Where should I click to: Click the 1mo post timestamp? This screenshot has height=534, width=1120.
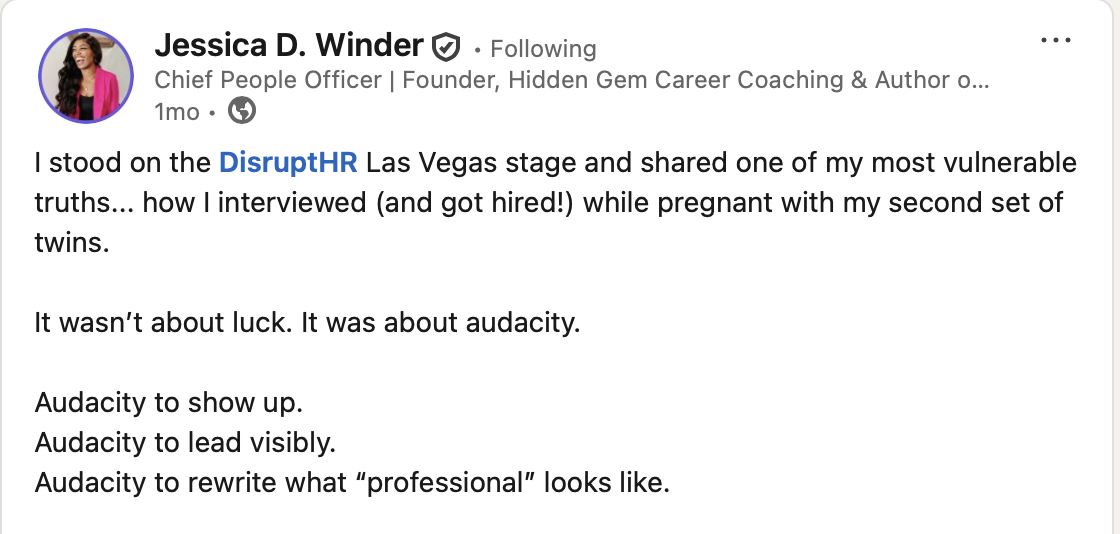click(177, 111)
